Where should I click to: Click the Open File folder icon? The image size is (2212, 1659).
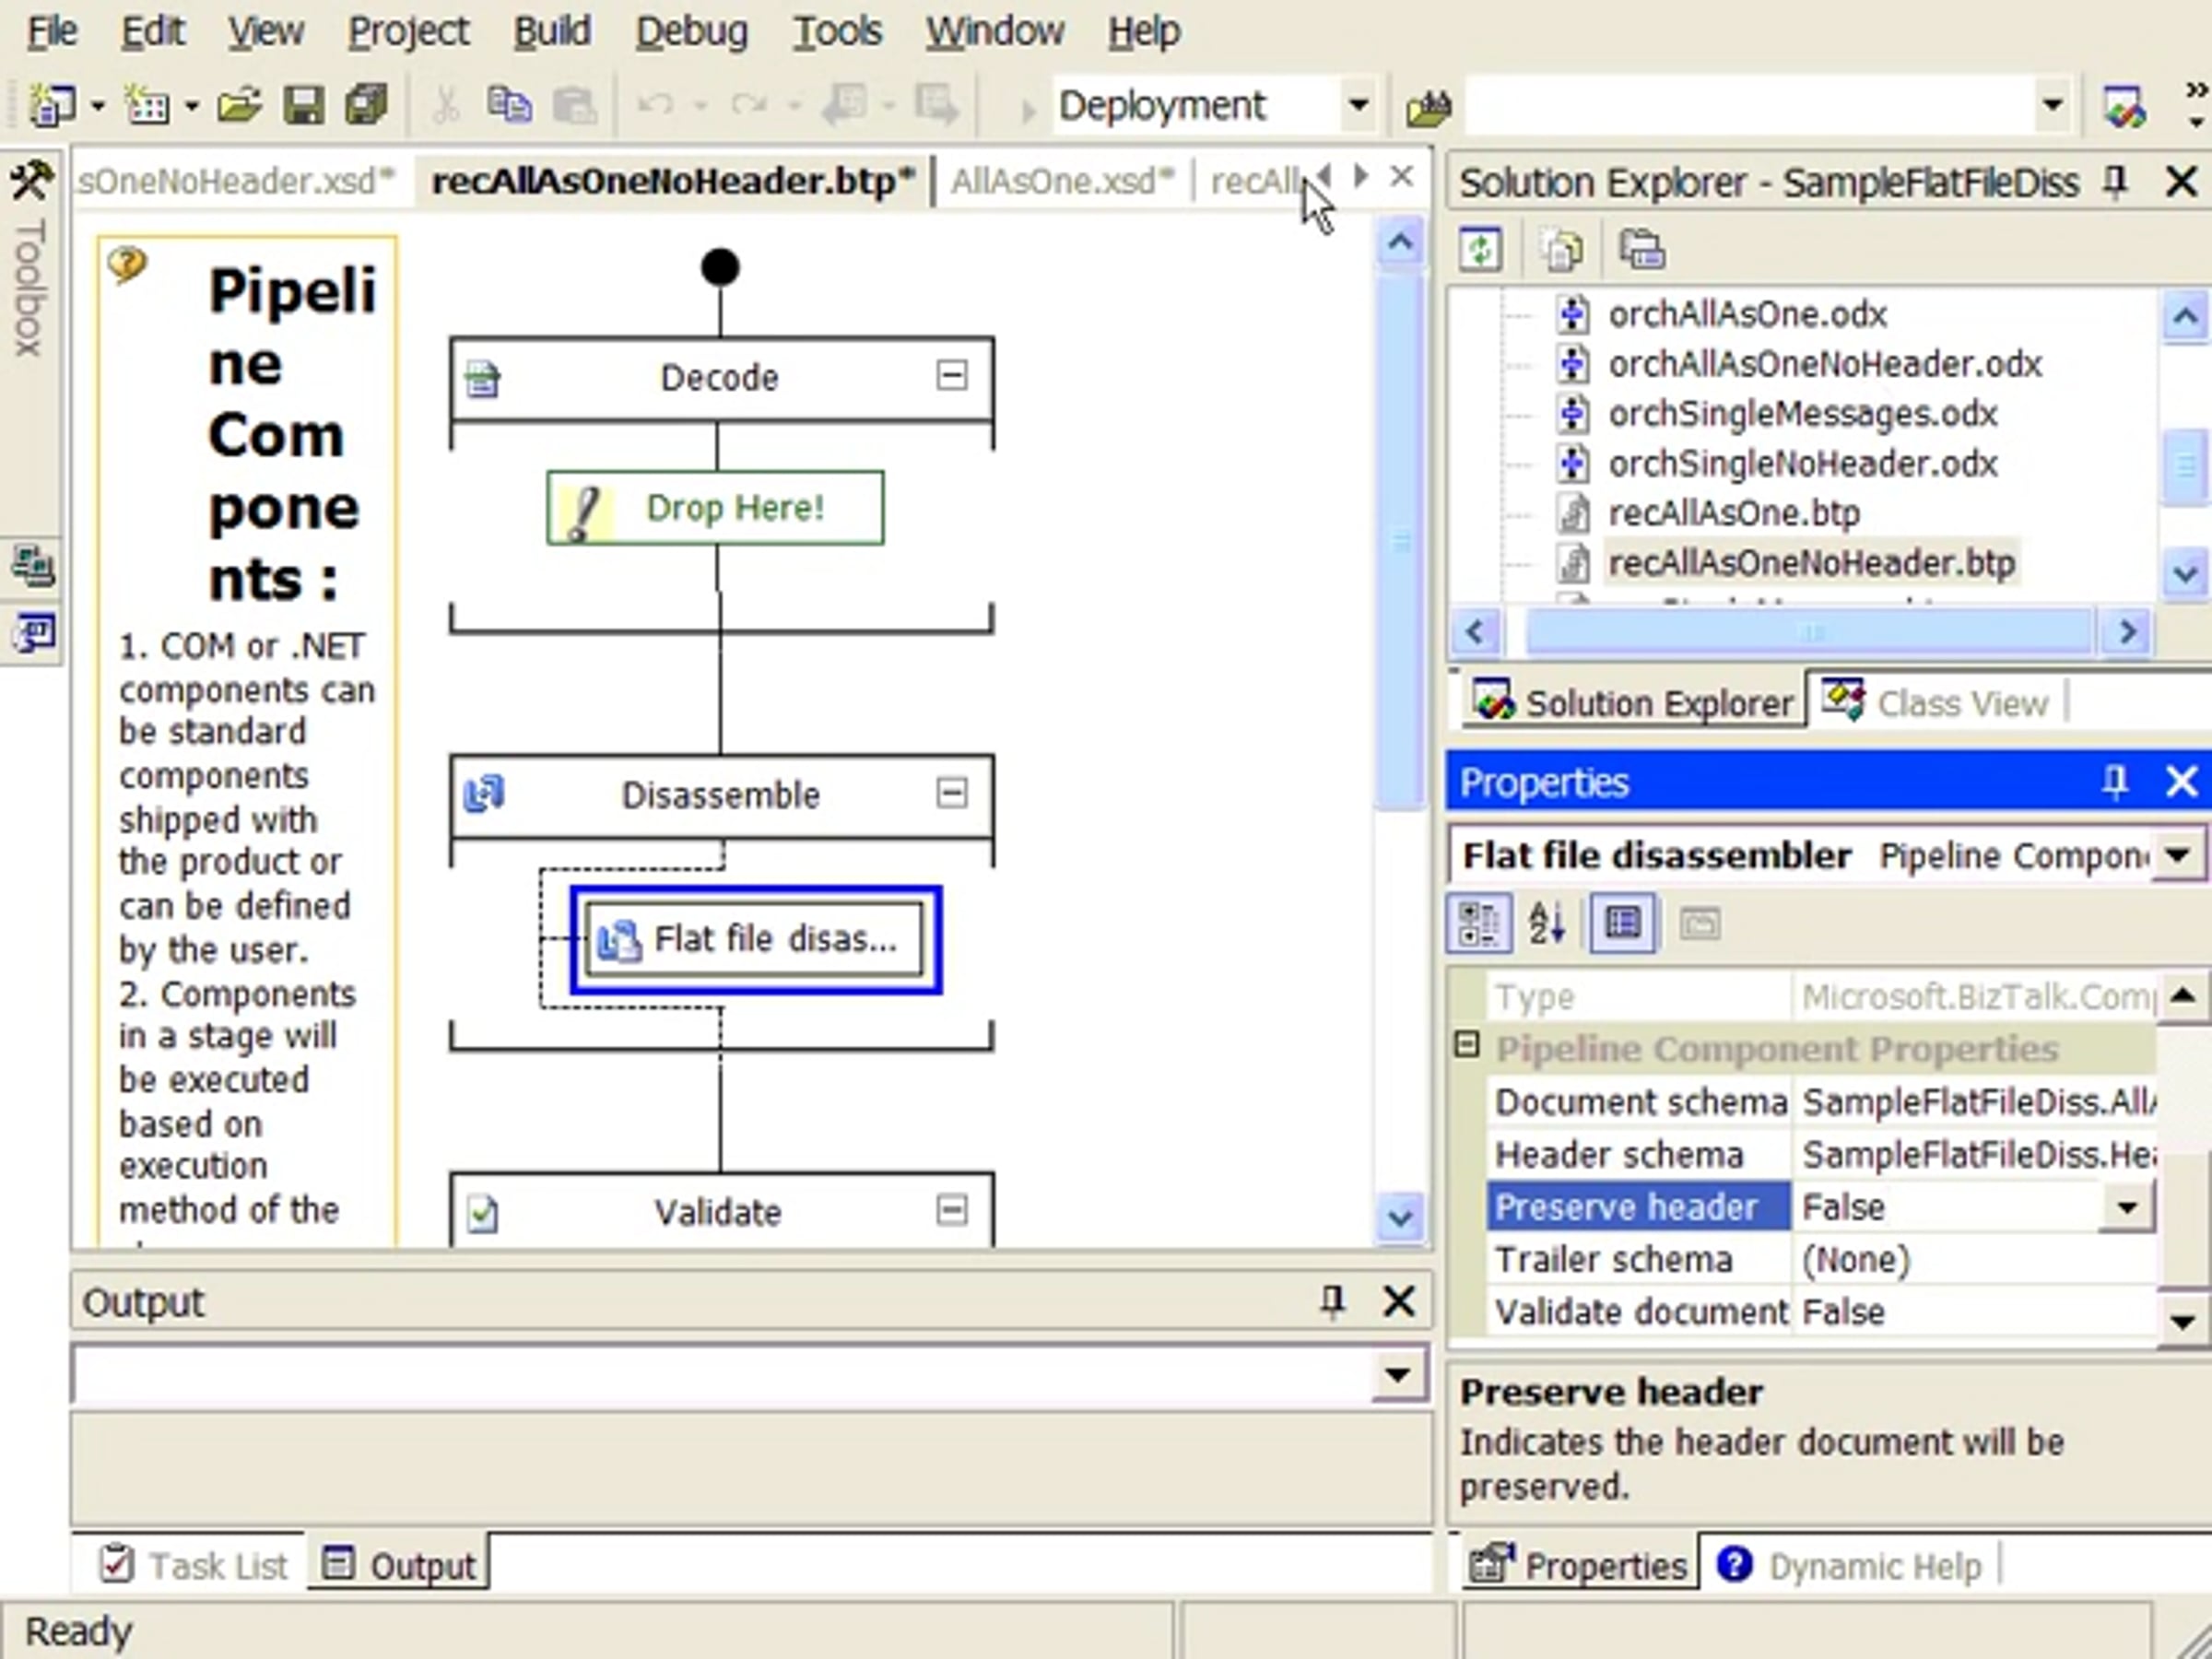(240, 105)
